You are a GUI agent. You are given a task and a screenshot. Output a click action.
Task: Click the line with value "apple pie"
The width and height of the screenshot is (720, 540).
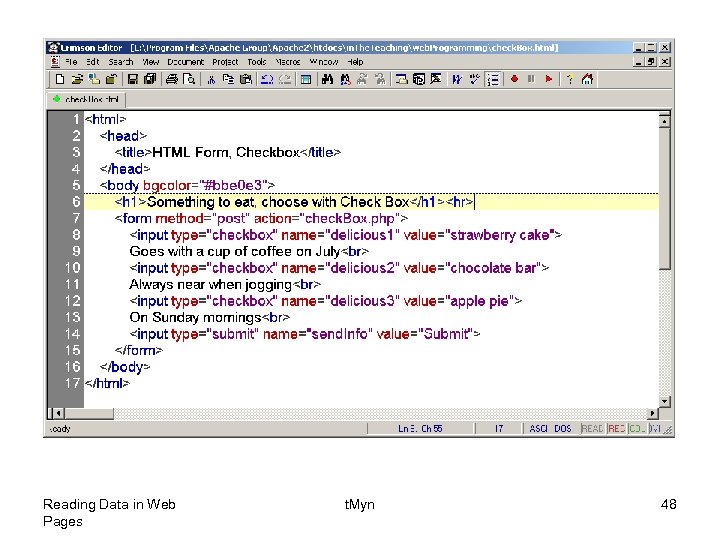(x=326, y=301)
